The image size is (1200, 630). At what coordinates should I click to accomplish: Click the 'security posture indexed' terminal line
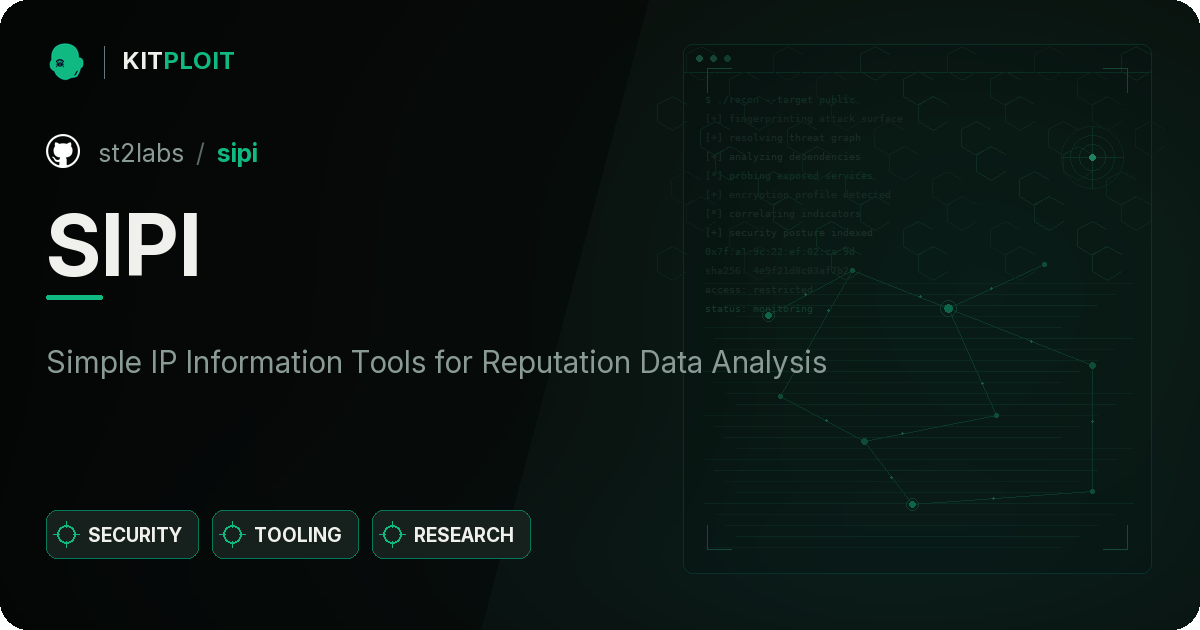tap(788, 233)
